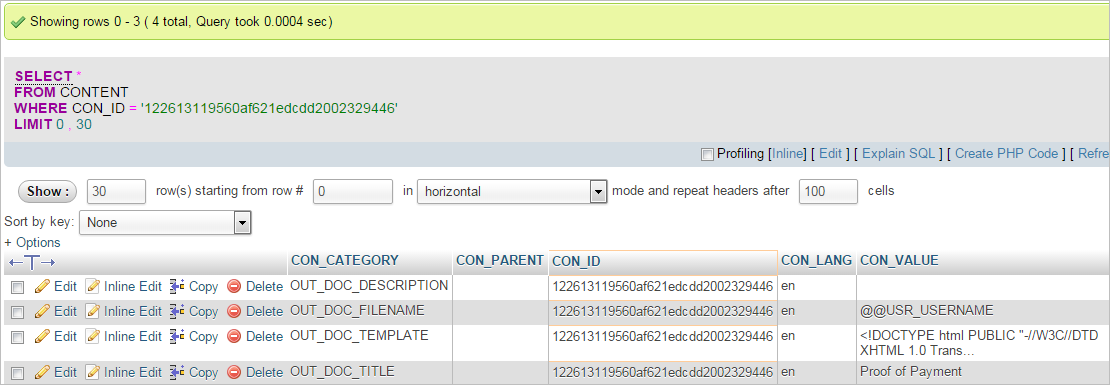Click the 'en' language cell in OUT_DOC_FILENAME row

click(817, 311)
